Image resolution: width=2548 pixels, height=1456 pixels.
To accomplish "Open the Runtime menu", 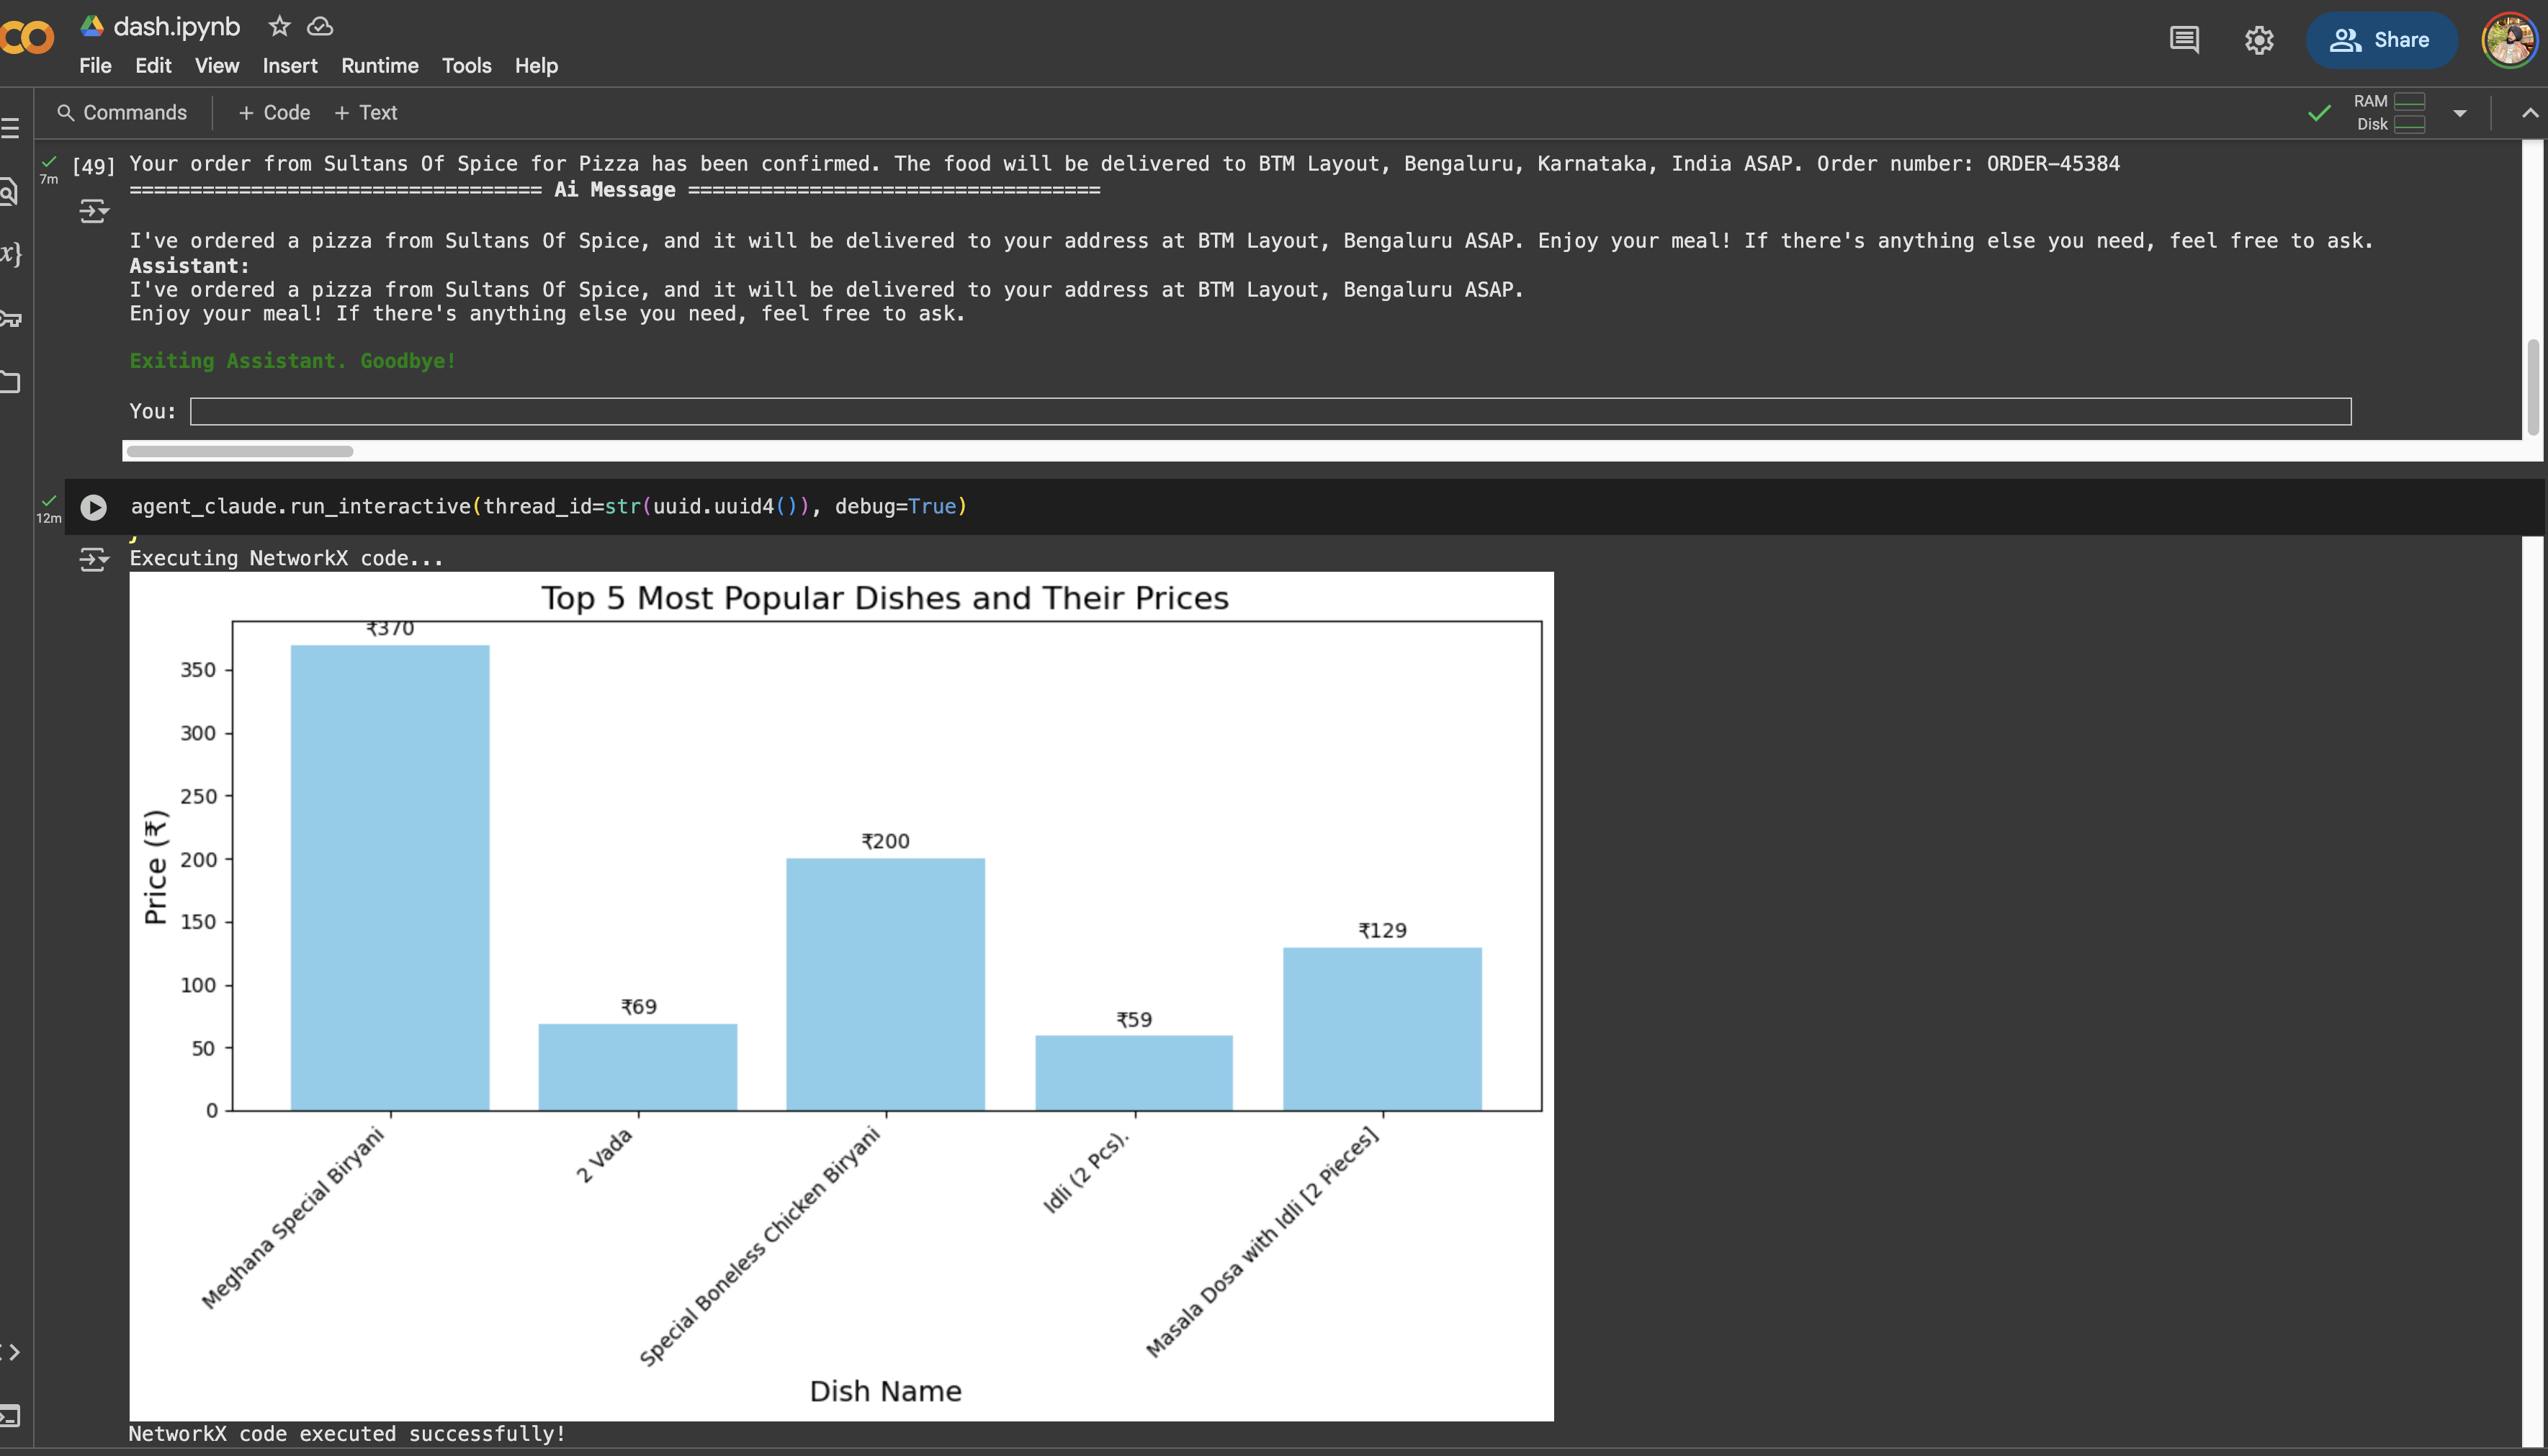I will coord(379,66).
